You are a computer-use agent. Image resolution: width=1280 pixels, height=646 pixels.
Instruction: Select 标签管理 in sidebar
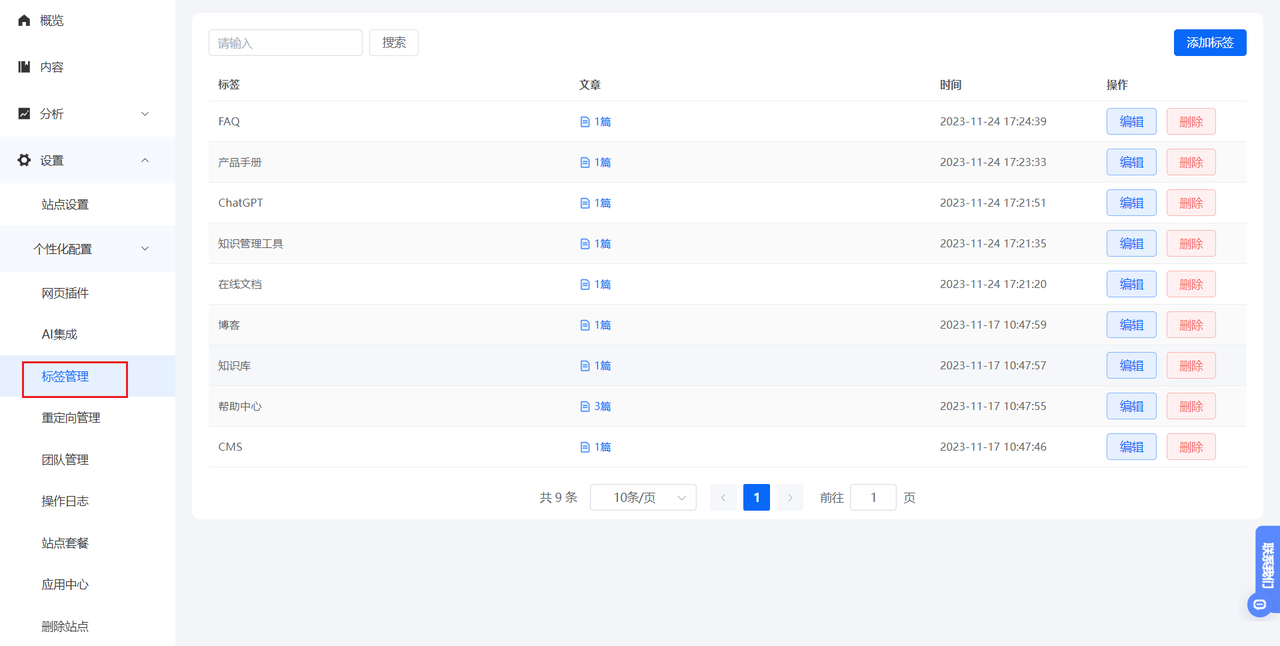click(x=65, y=377)
